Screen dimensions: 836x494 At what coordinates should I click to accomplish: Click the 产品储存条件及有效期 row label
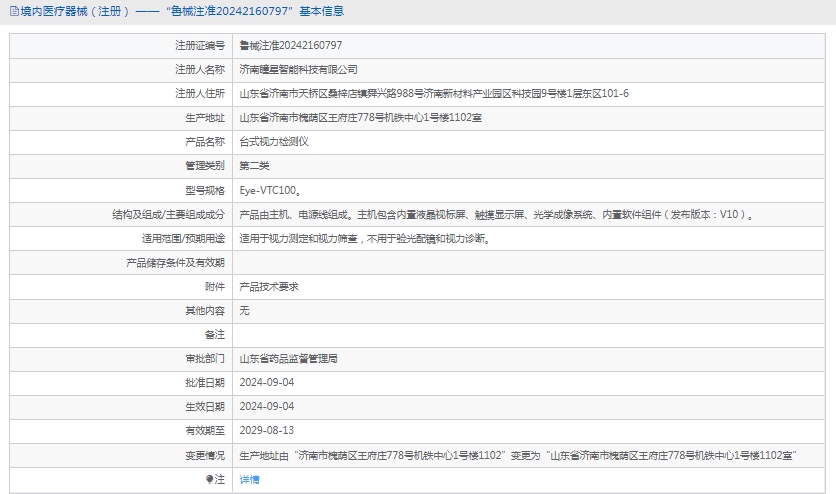tap(175, 262)
